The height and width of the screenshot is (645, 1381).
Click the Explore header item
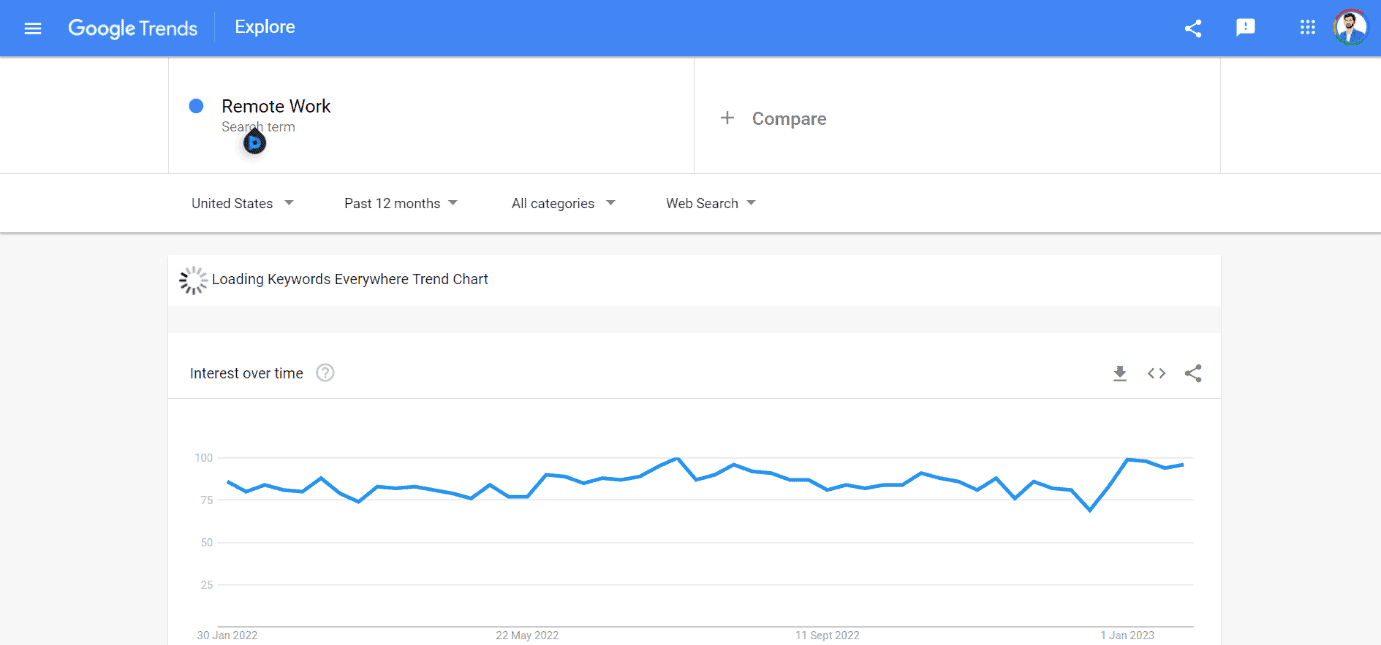coord(265,27)
